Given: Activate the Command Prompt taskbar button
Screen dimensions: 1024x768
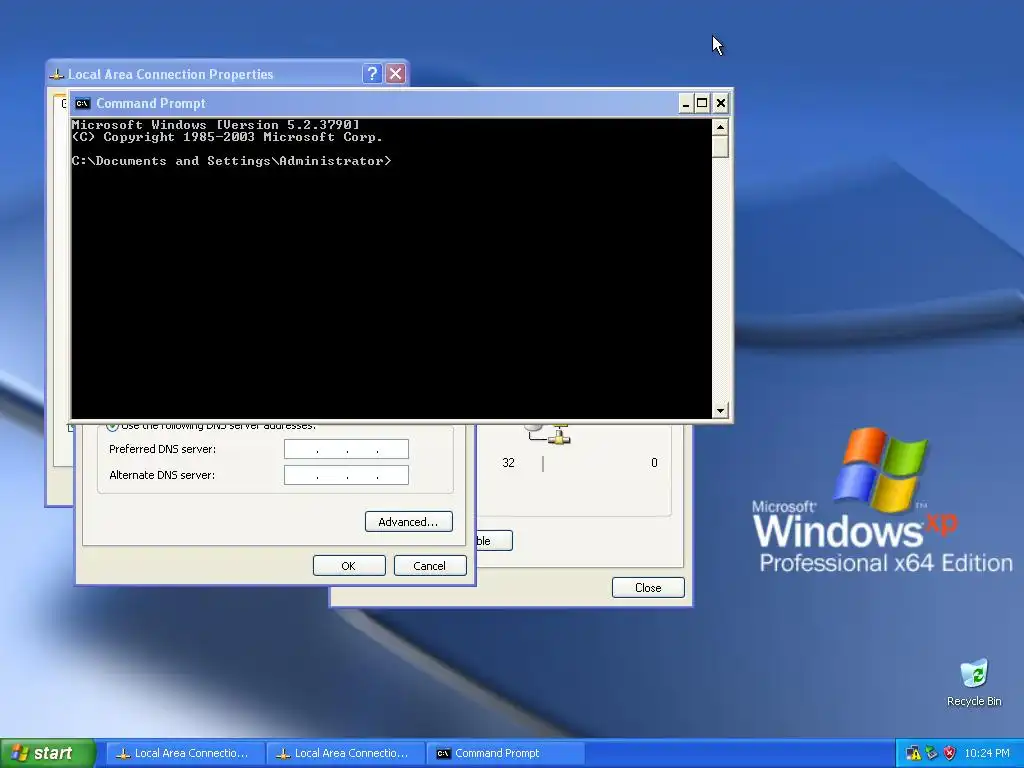Looking at the screenshot, I should coord(505,753).
